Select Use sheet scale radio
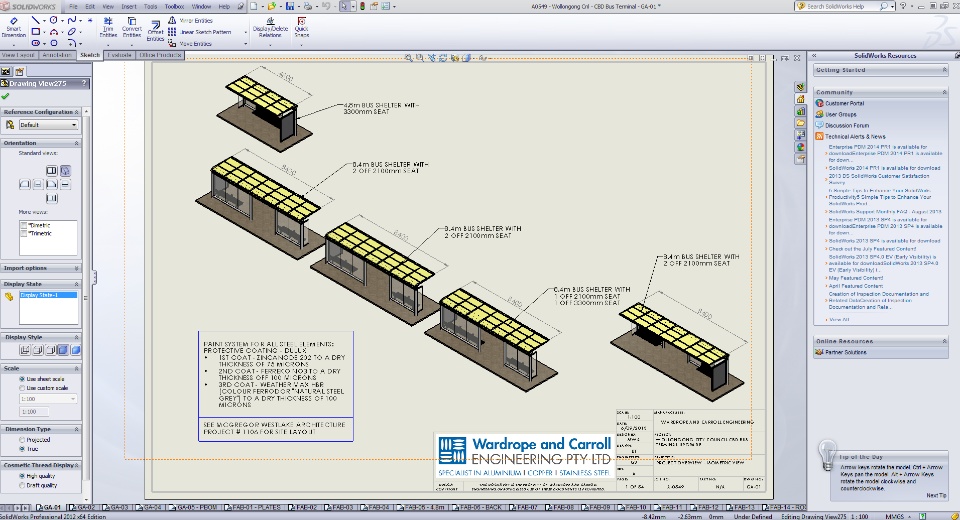 click(22, 379)
